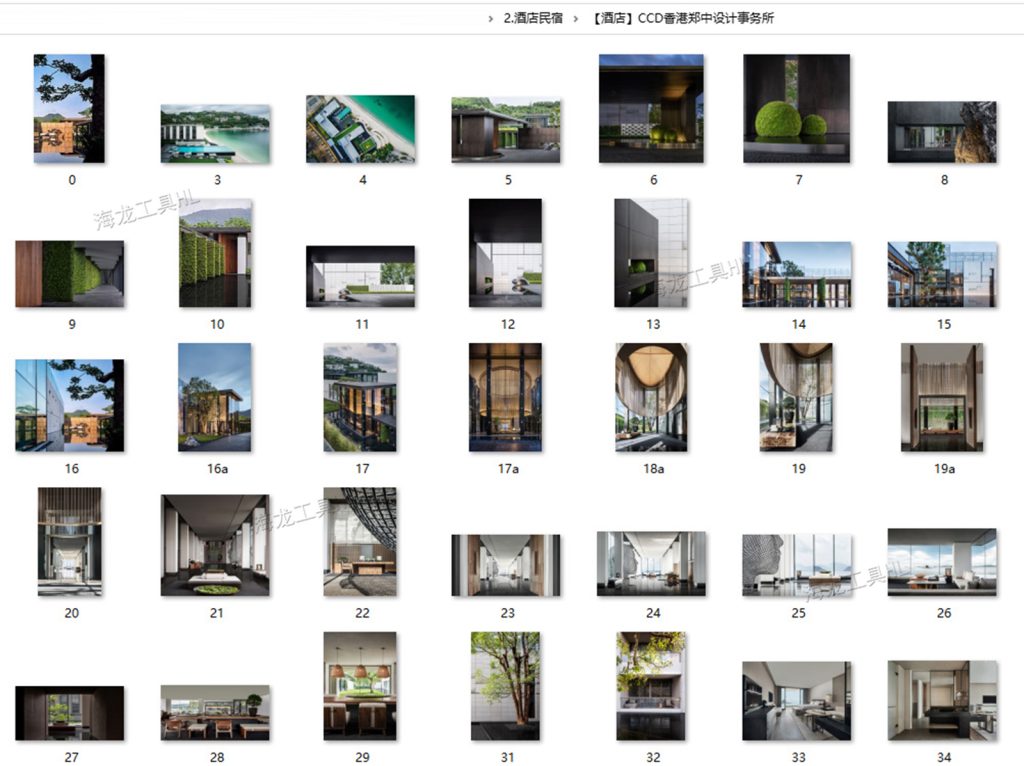Select thumbnail 14 with glass building
1024x766 pixels.
pyautogui.click(x=796, y=274)
